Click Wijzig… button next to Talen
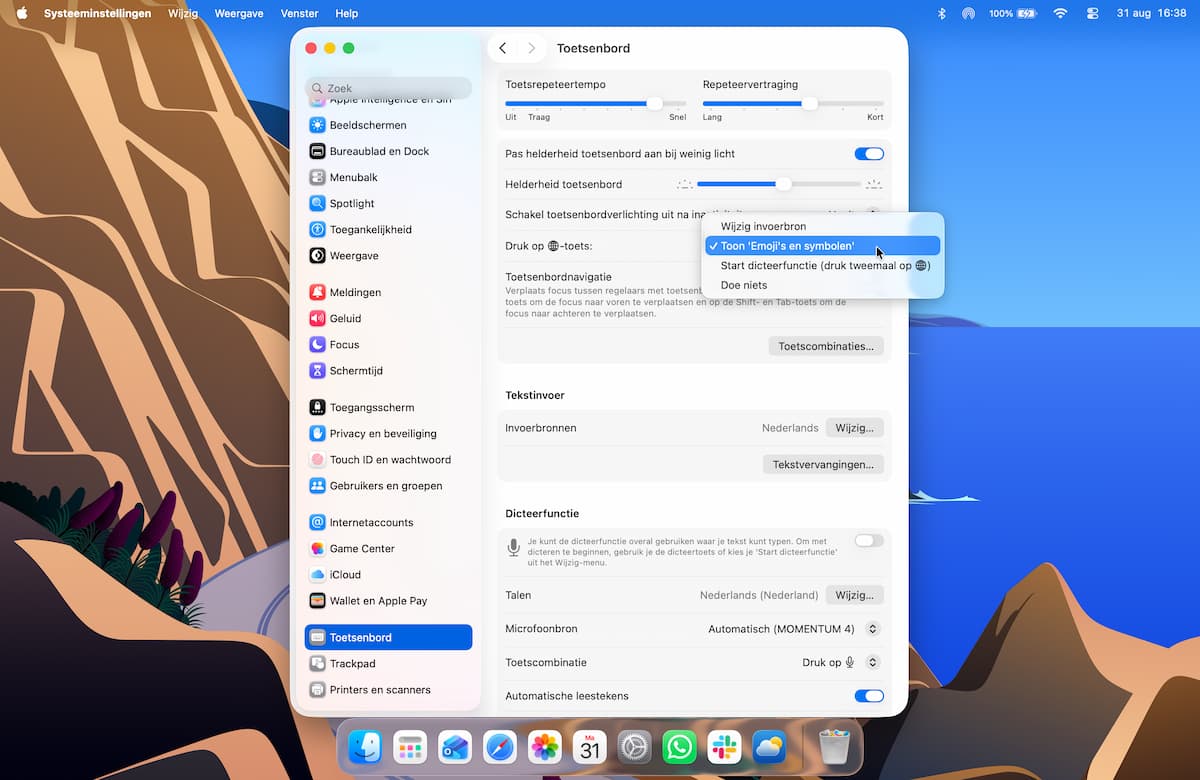 coord(855,595)
